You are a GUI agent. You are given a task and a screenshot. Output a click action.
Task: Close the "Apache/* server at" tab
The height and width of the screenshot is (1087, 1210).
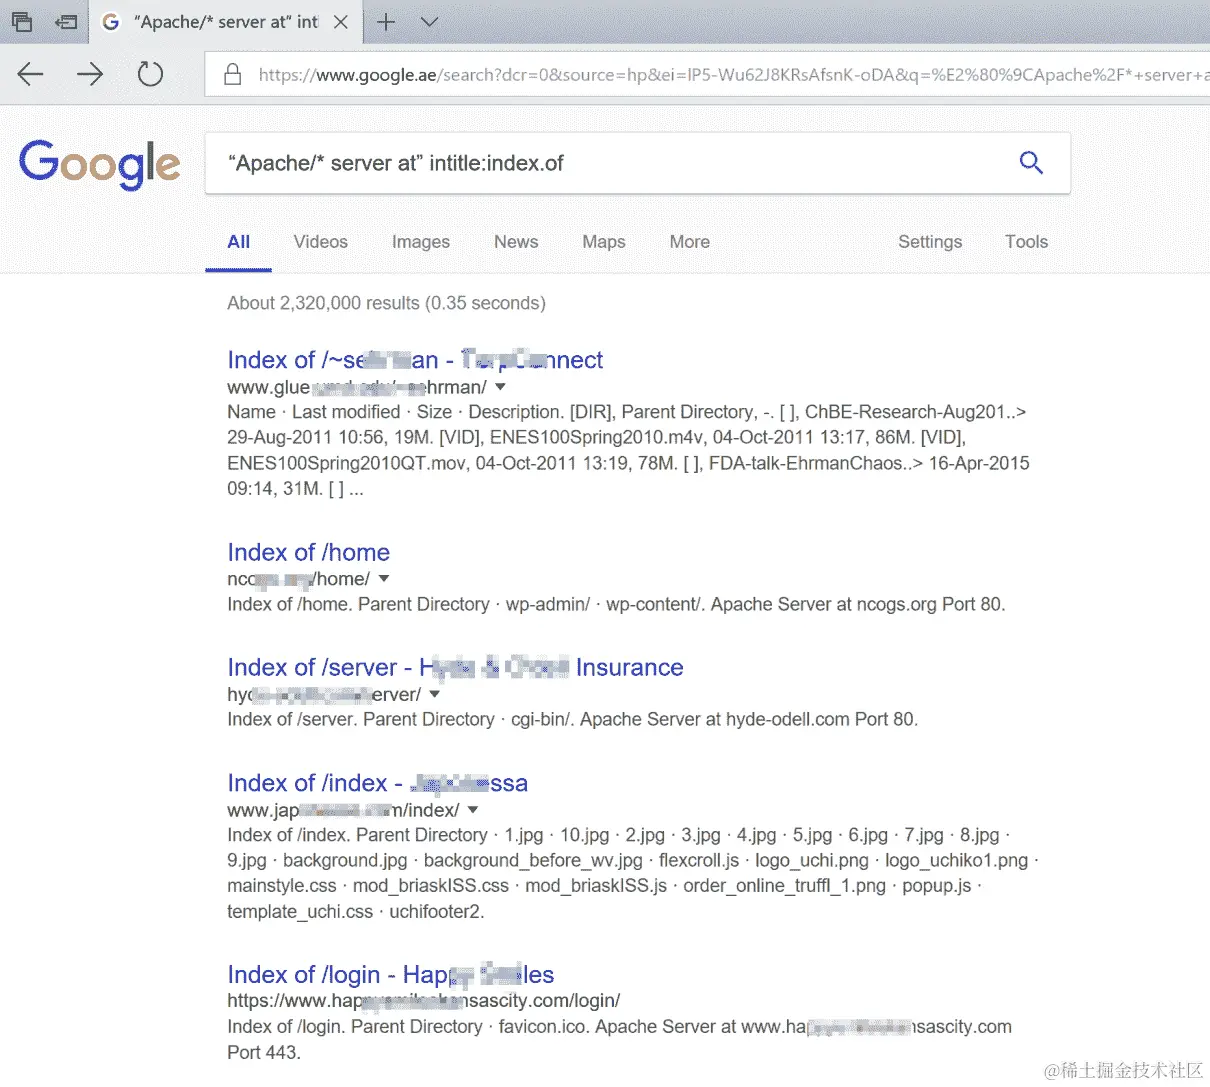(341, 22)
